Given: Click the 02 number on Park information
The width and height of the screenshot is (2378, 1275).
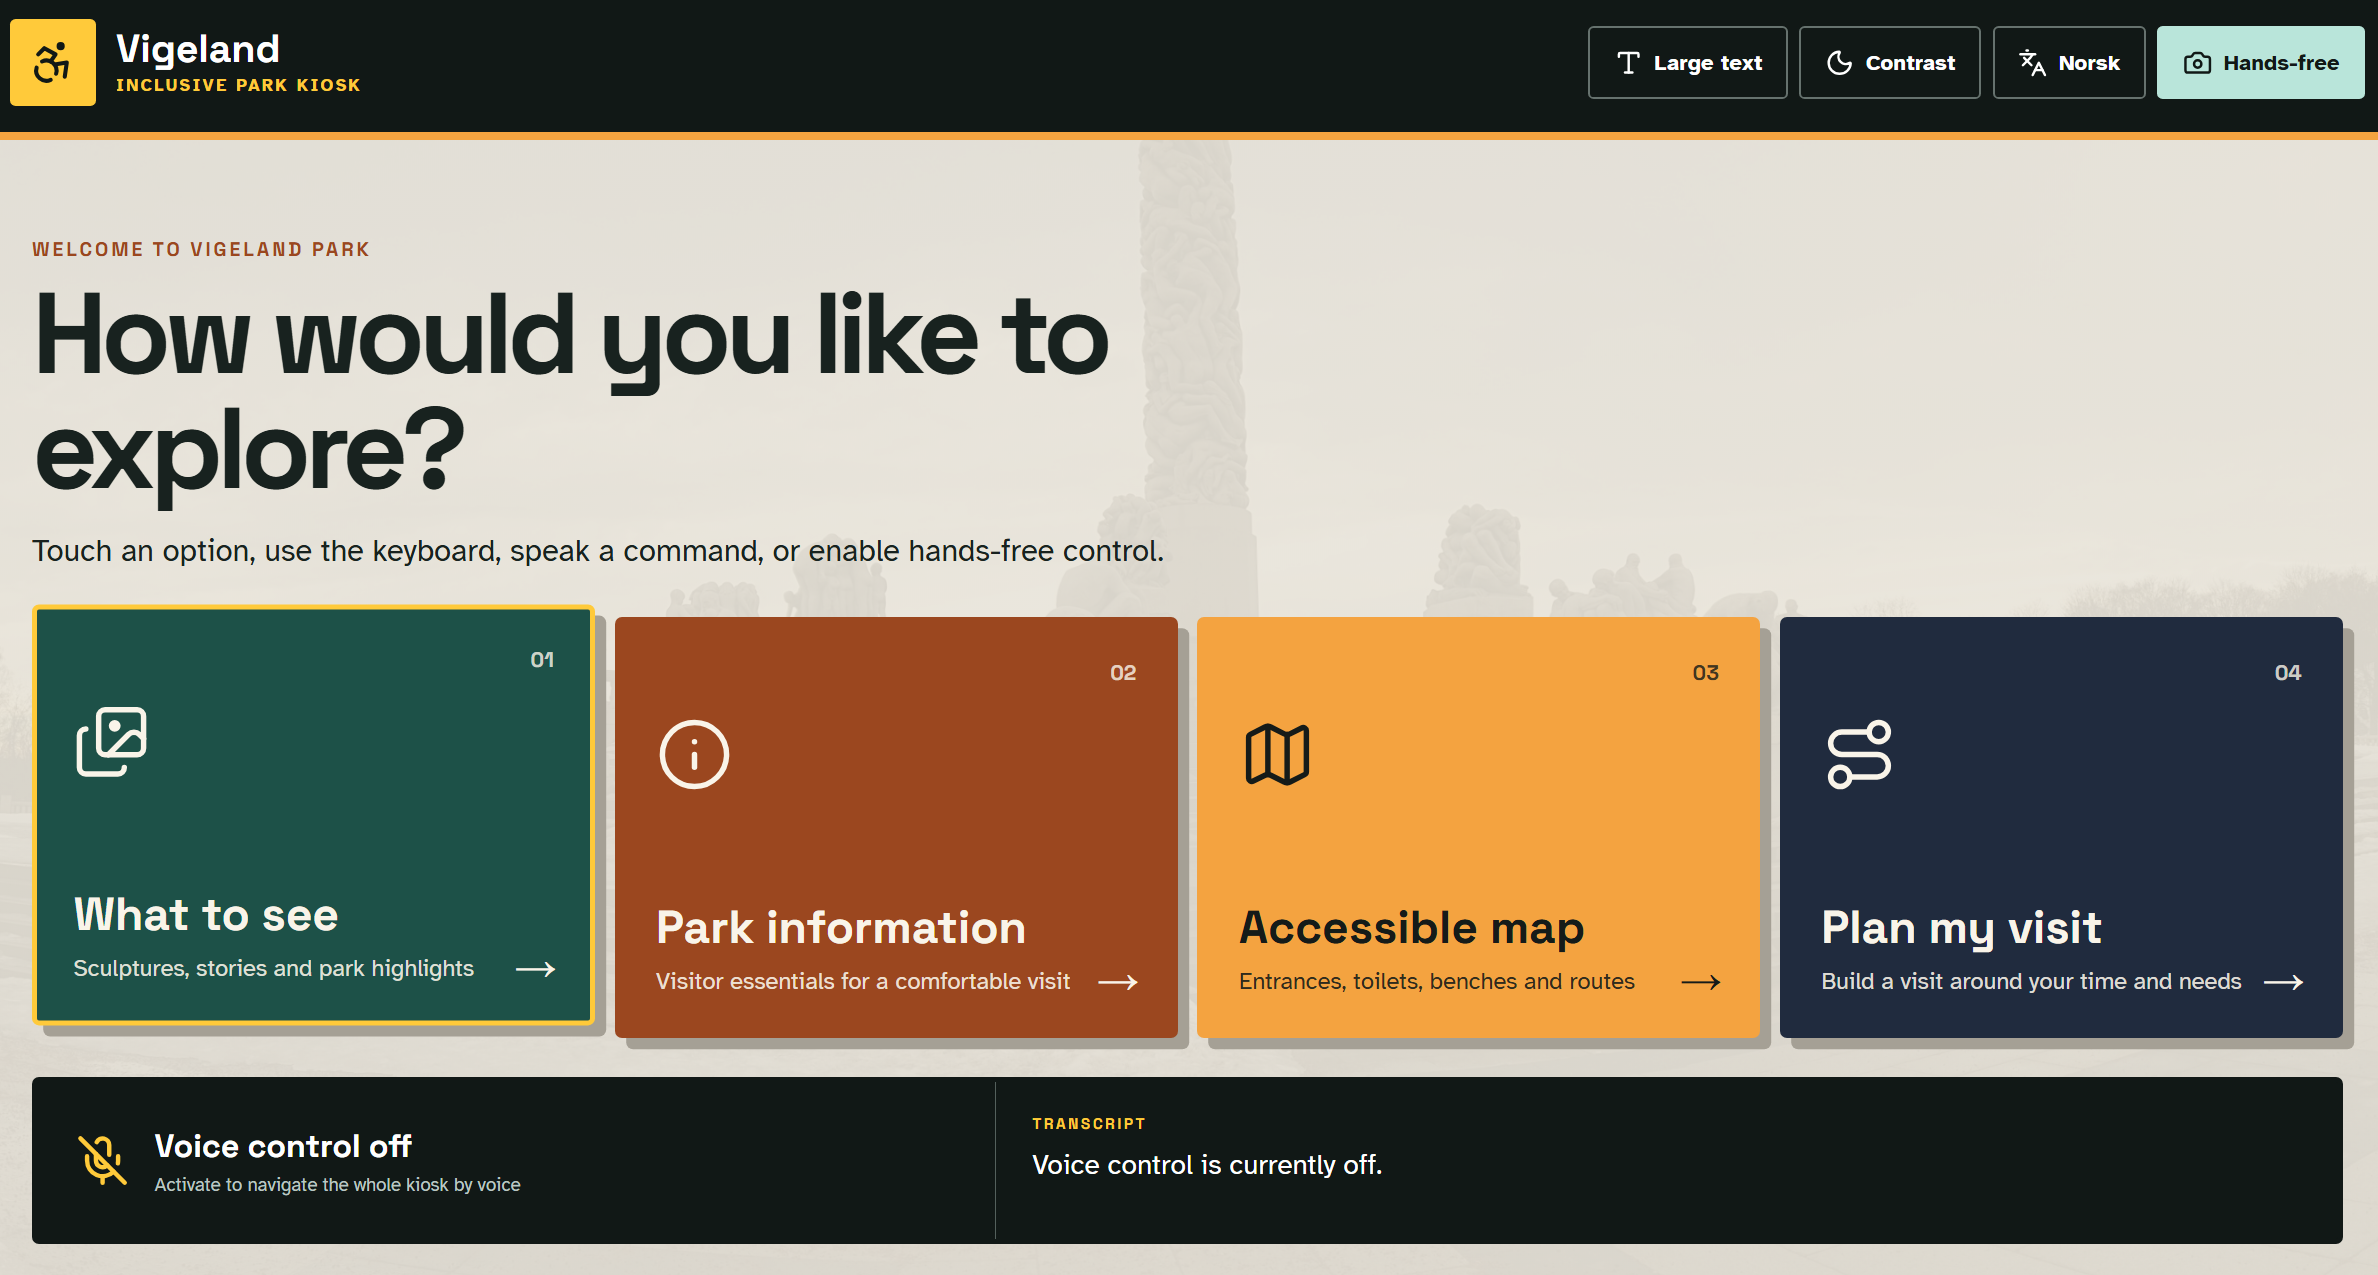Looking at the screenshot, I should pyautogui.click(x=1123, y=673).
